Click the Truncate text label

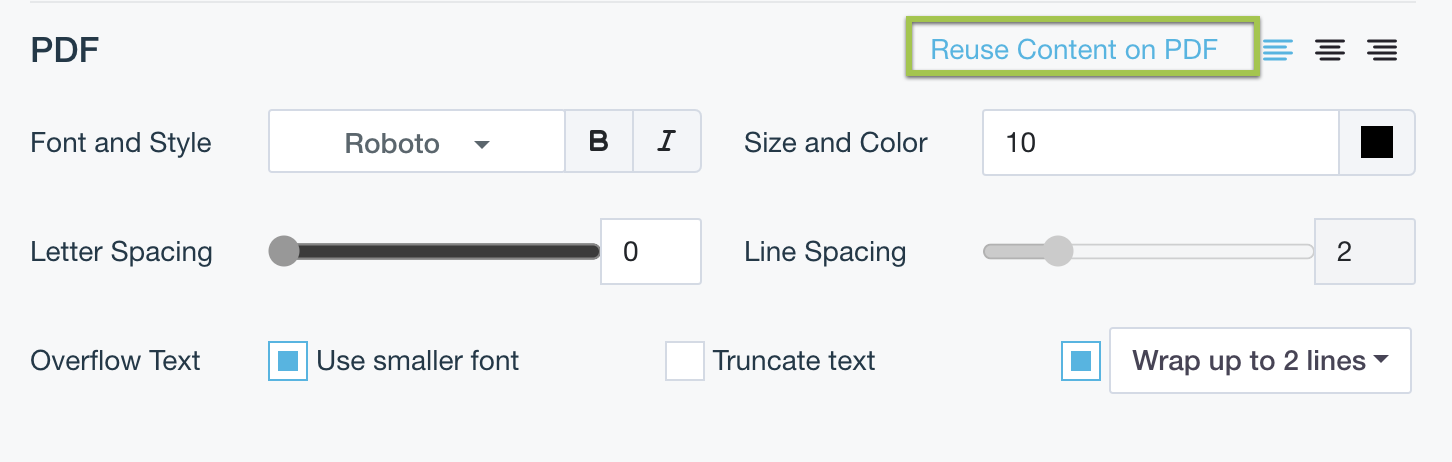point(794,361)
